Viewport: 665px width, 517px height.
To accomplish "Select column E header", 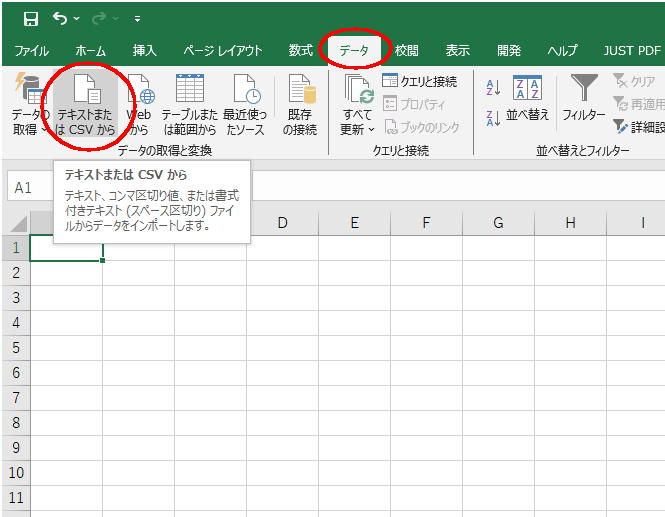I will pos(355,223).
